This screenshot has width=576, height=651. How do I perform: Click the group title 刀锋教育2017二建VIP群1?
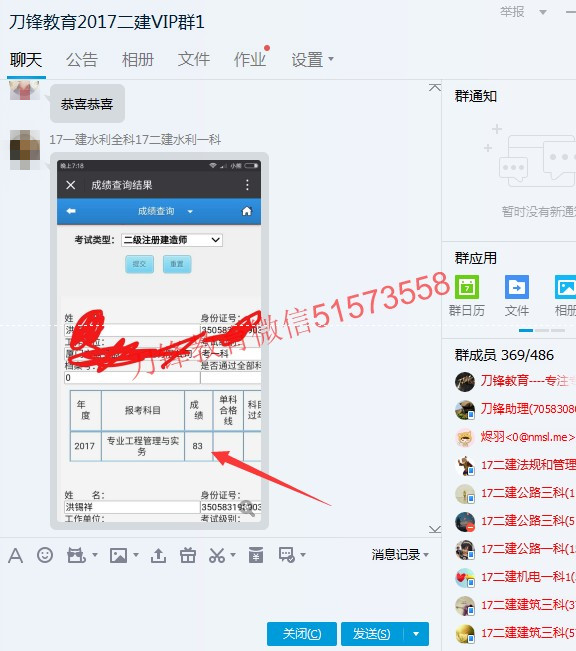(107, 22)
